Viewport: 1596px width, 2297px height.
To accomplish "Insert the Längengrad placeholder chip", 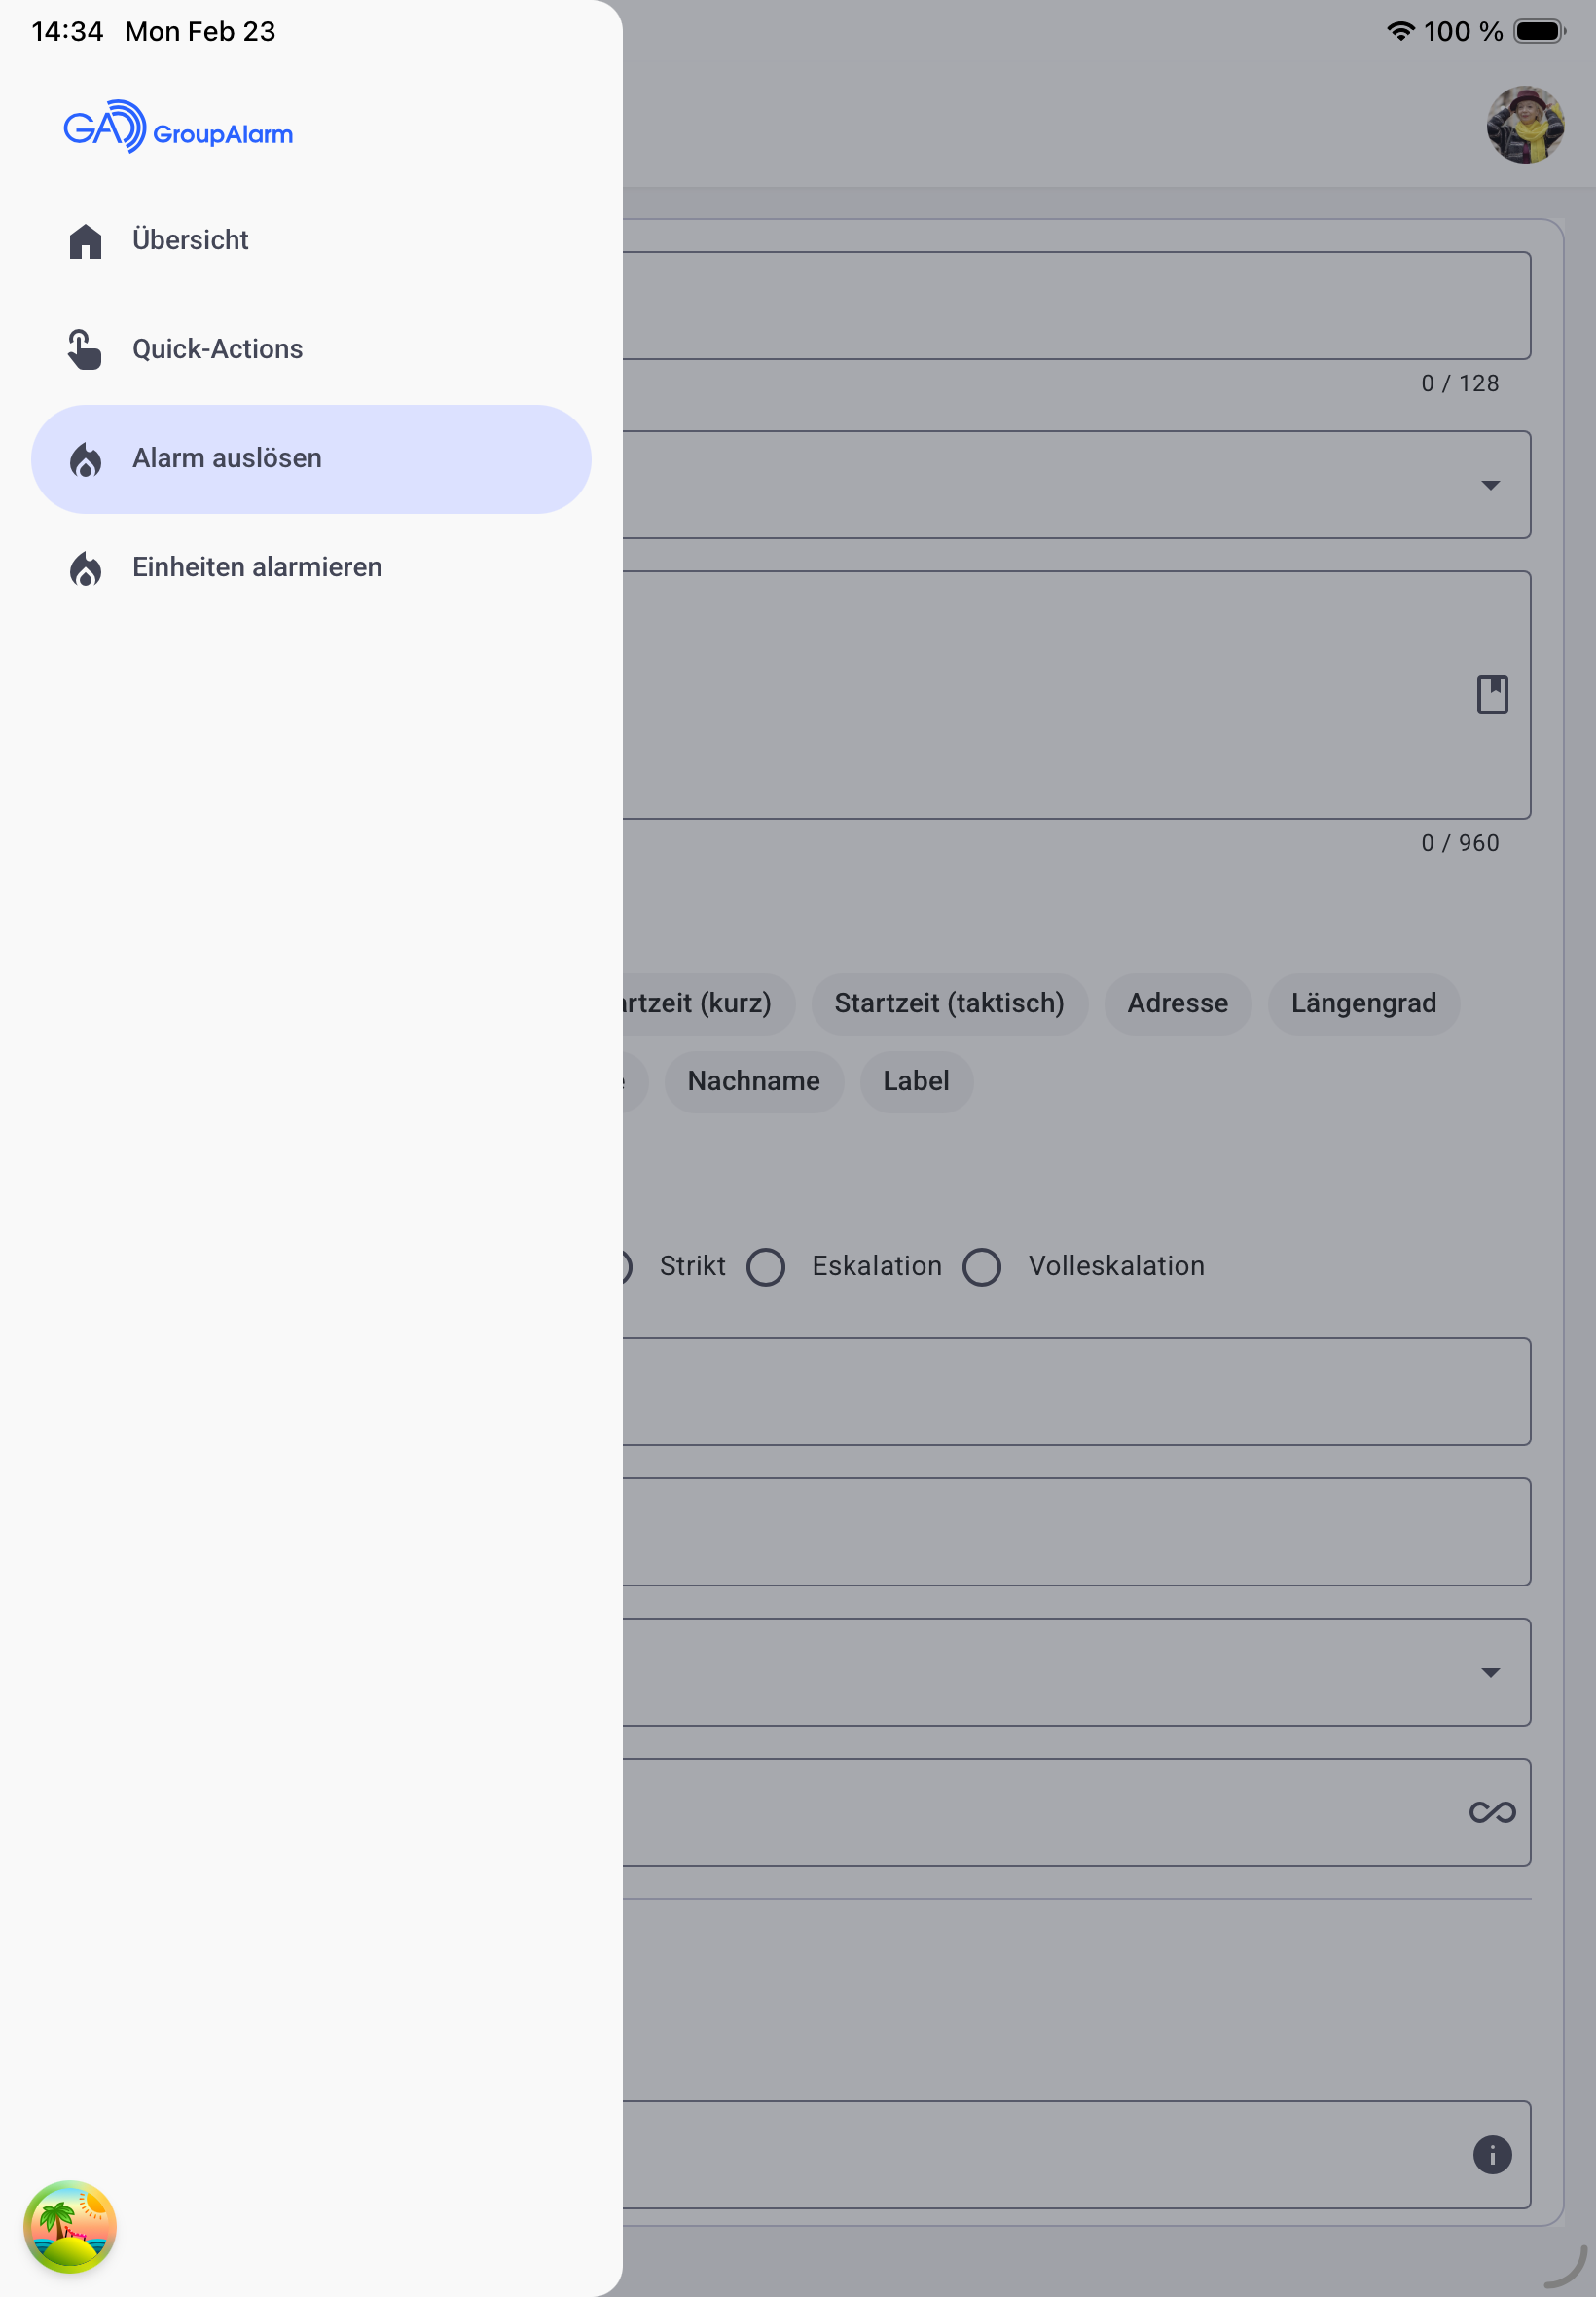I will [x=1362, y=1003].
